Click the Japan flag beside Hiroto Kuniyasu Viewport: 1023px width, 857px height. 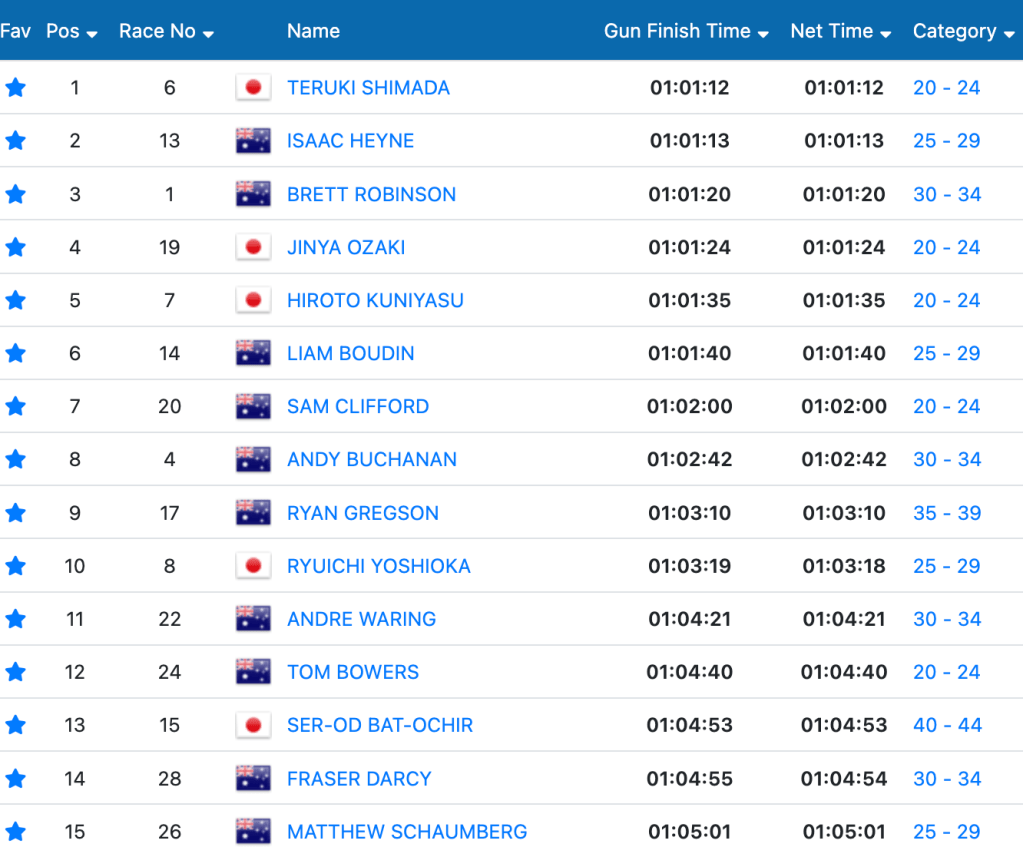[253, 300]
